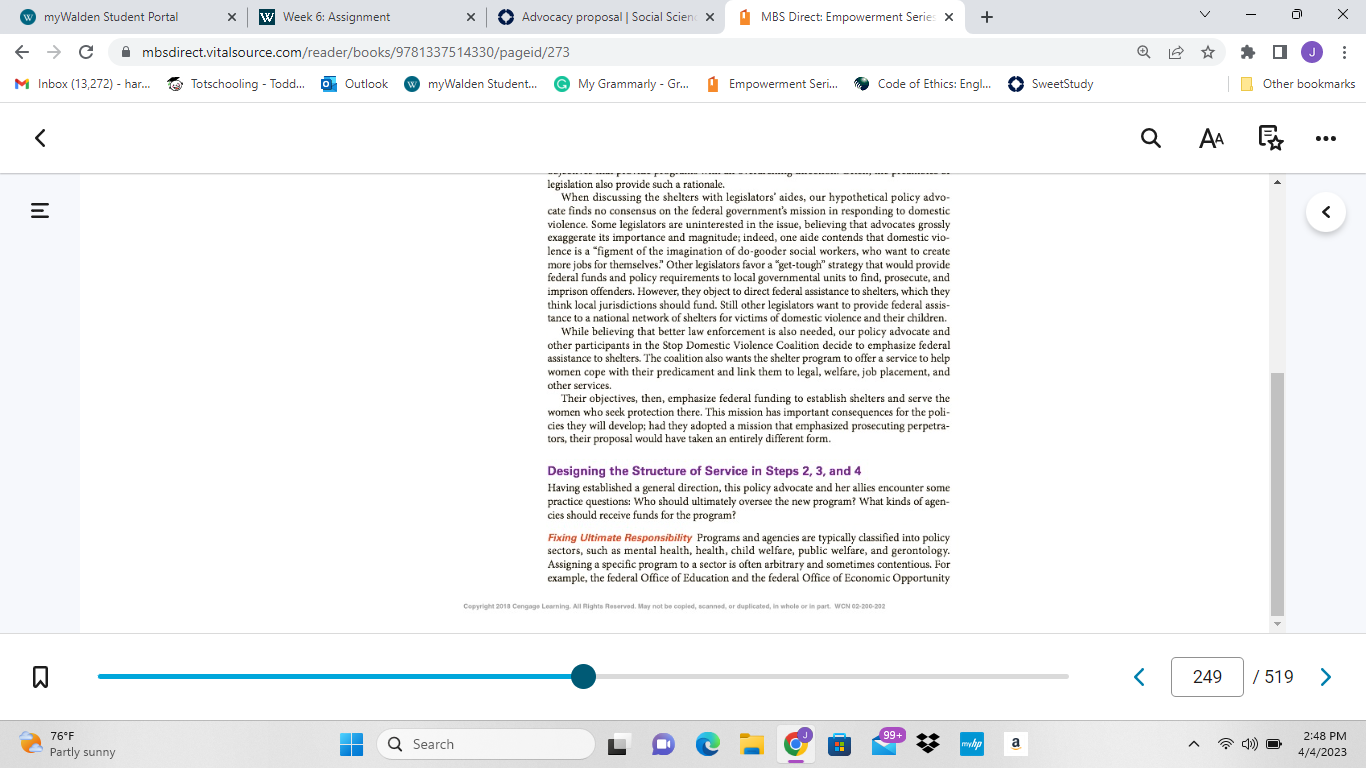Screen dimensions: 1366x768
Task: Switch to the Advocacy proposal tab
Action: pyautogui.click(x=605, y=17)
